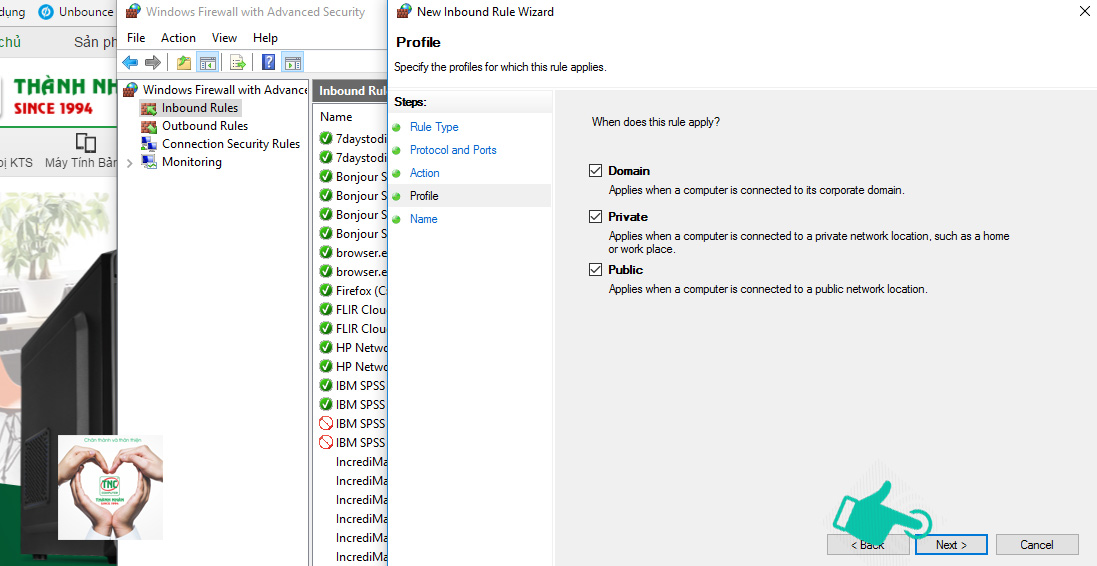Go to the Name wizard step
This screenshot has height=566, width=1097.
pyautogui.click(x=423, y=219)
